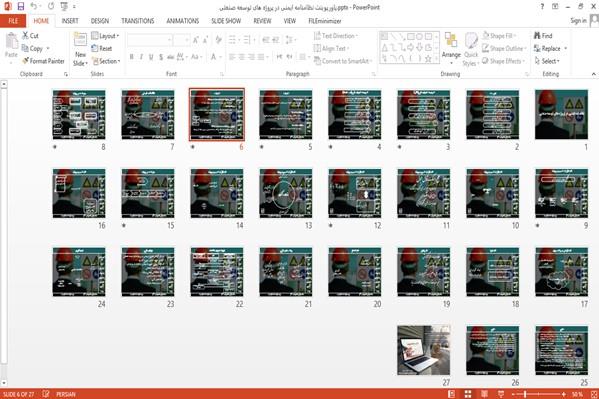599x399 pixels.
Task: Open the Section dropdown menu
Action: pos(106,61)
